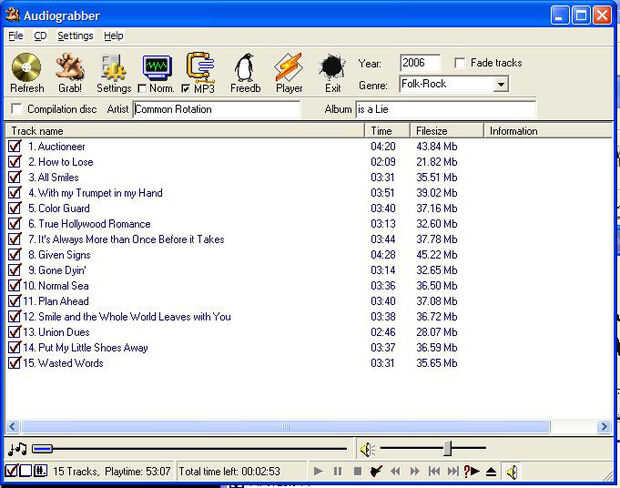
Task: Check all tracks icon in status bar
Action: pos(11,471)
